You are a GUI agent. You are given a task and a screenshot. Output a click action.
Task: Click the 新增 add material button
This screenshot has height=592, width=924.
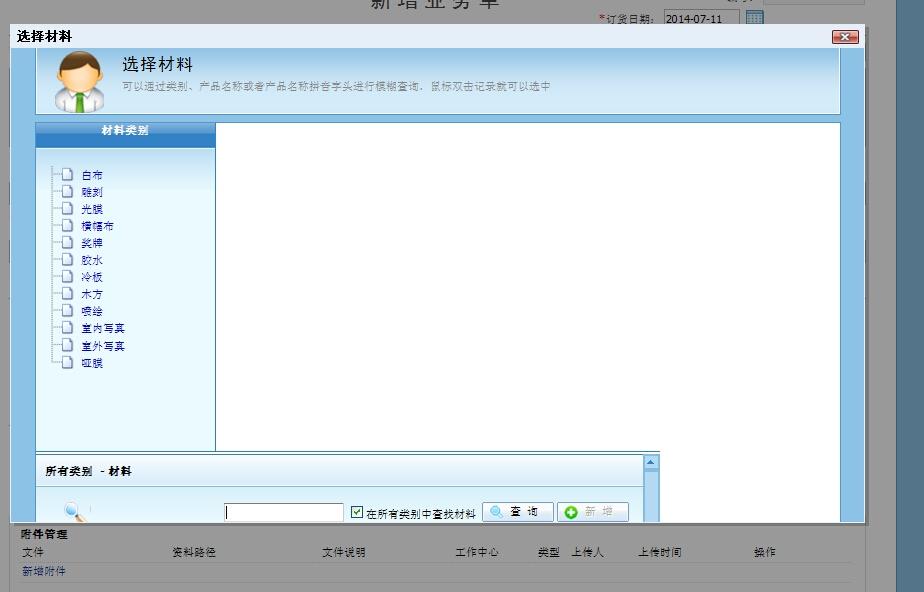click(592, 512)
